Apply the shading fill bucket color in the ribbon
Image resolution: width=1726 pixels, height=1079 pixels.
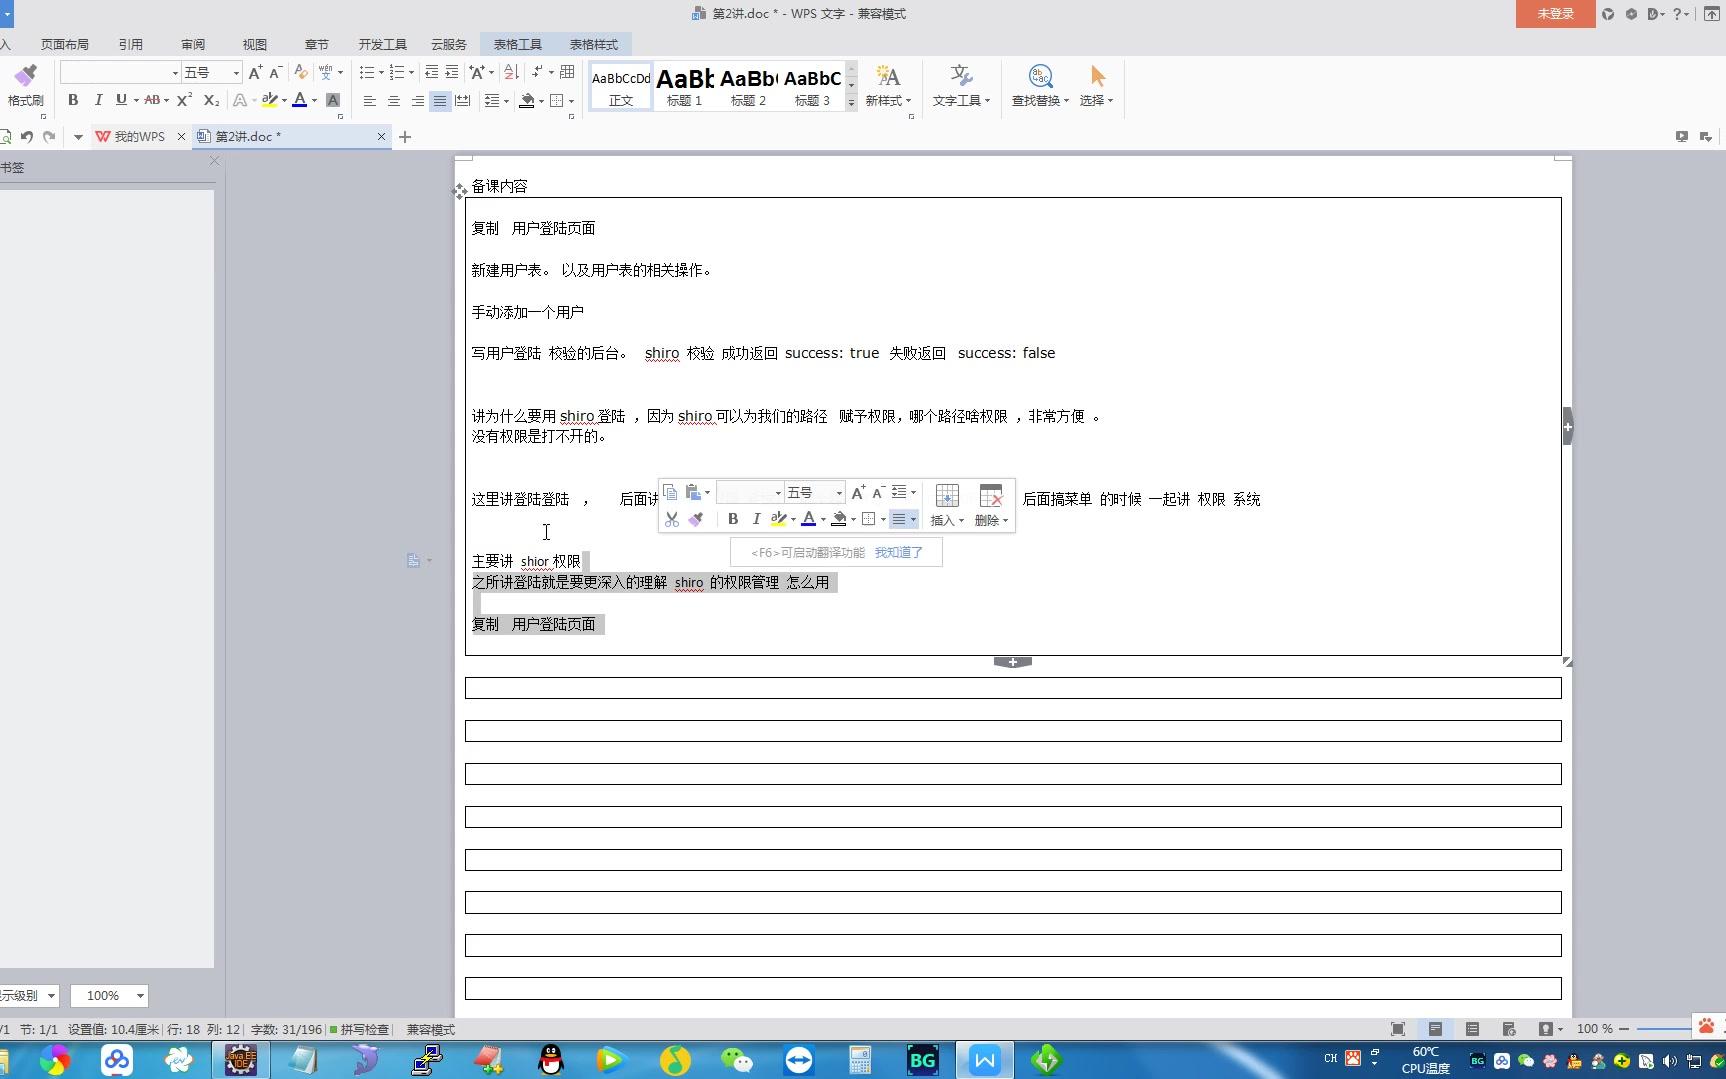pyautogui.click(x=527, y=100)
